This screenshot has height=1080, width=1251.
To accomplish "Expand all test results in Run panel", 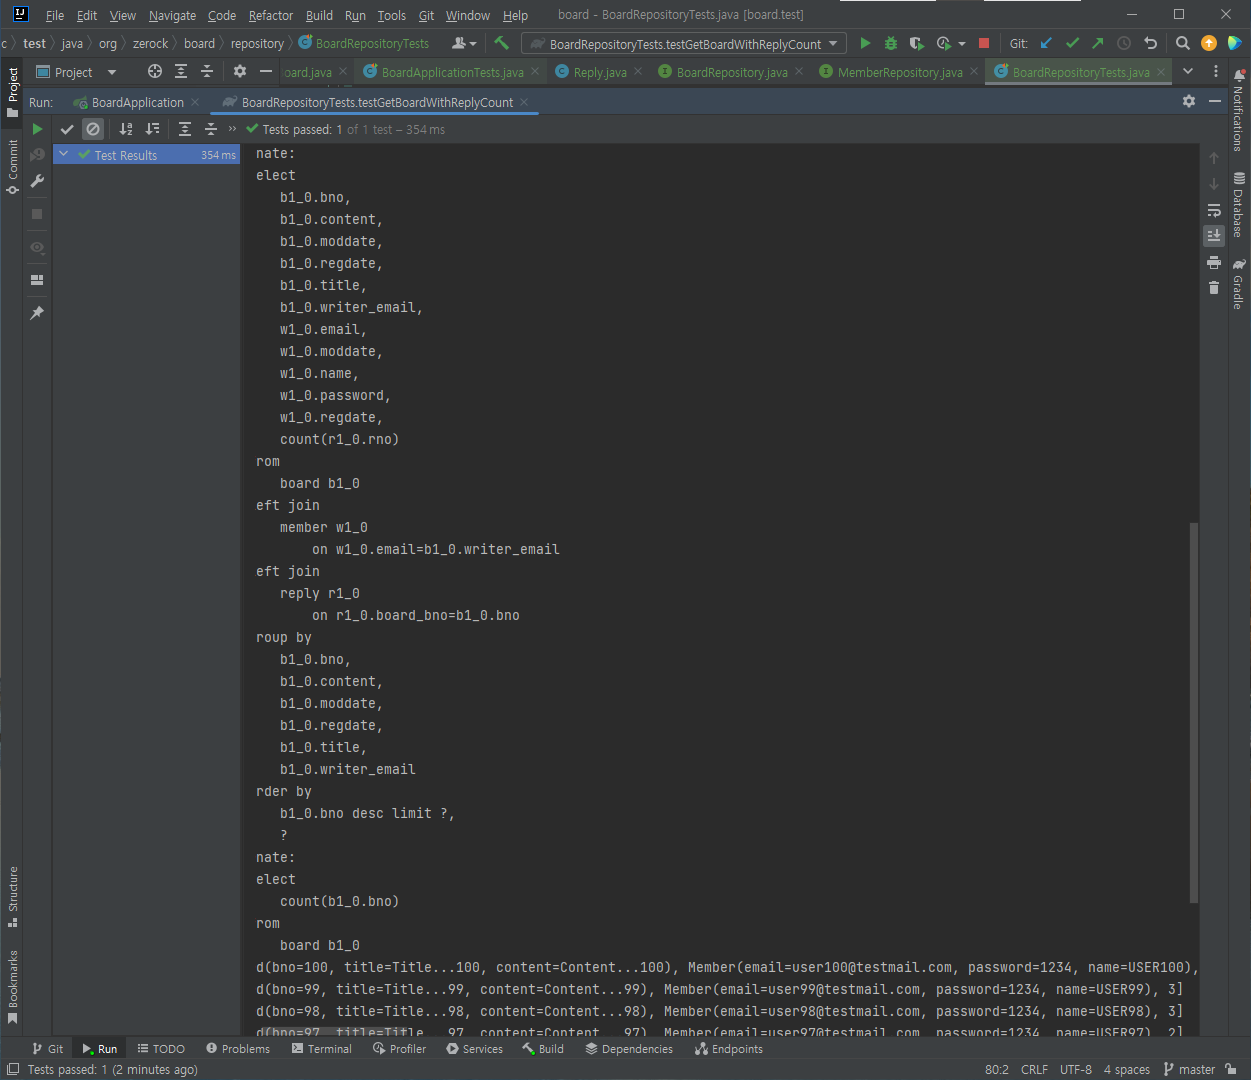I will coord(185,129).
